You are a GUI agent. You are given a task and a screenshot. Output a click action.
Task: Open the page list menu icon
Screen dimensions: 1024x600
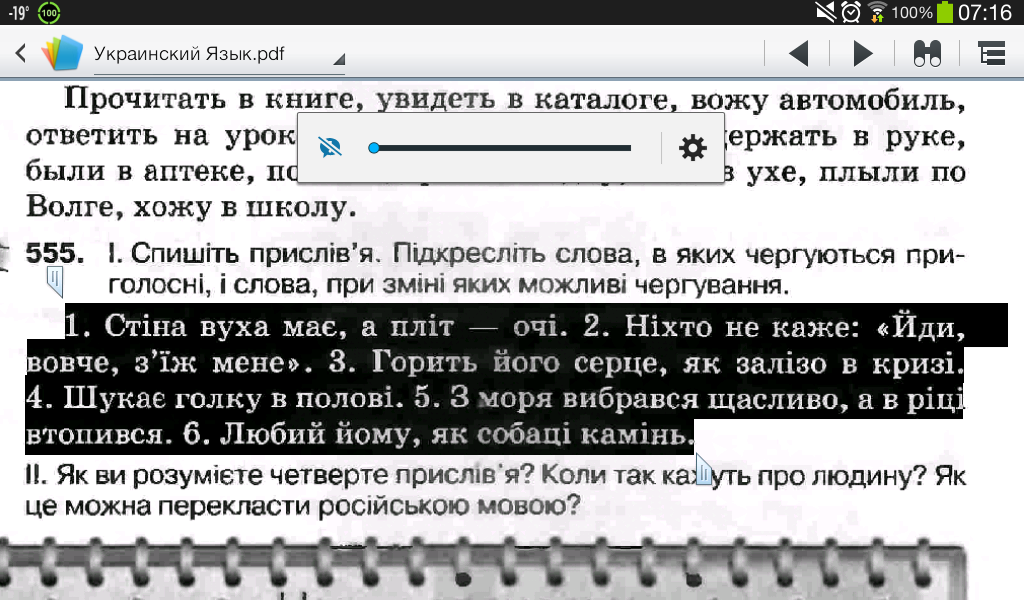click(991, 54)
